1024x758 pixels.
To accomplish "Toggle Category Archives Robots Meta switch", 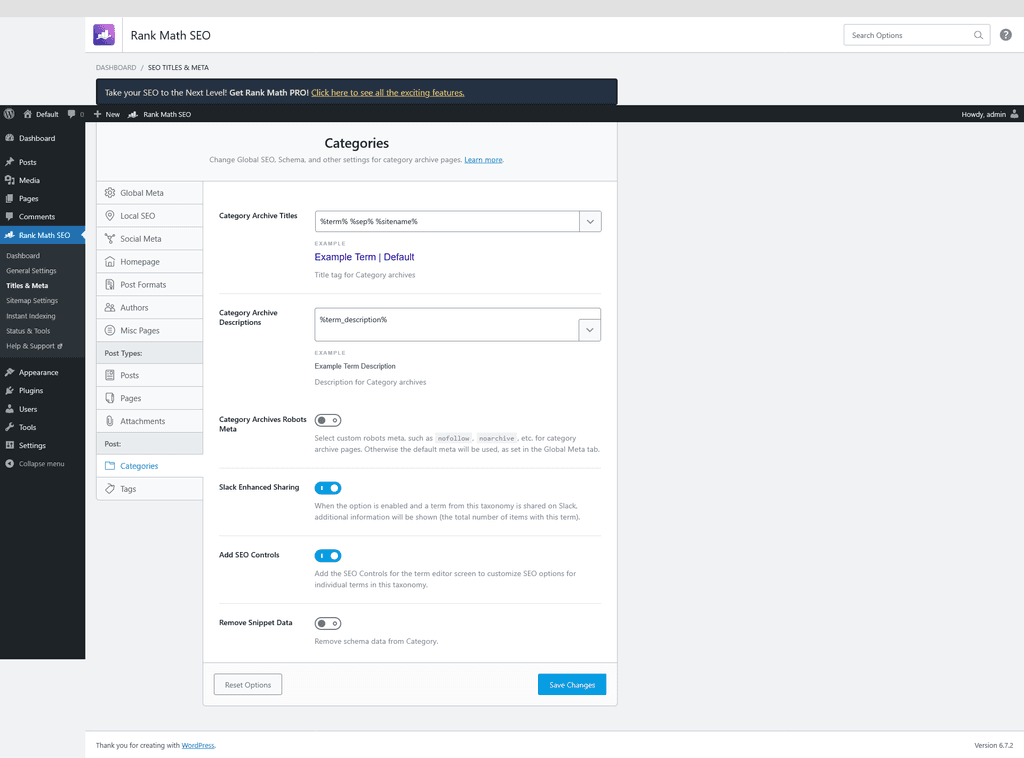I will tap(328, 420).
